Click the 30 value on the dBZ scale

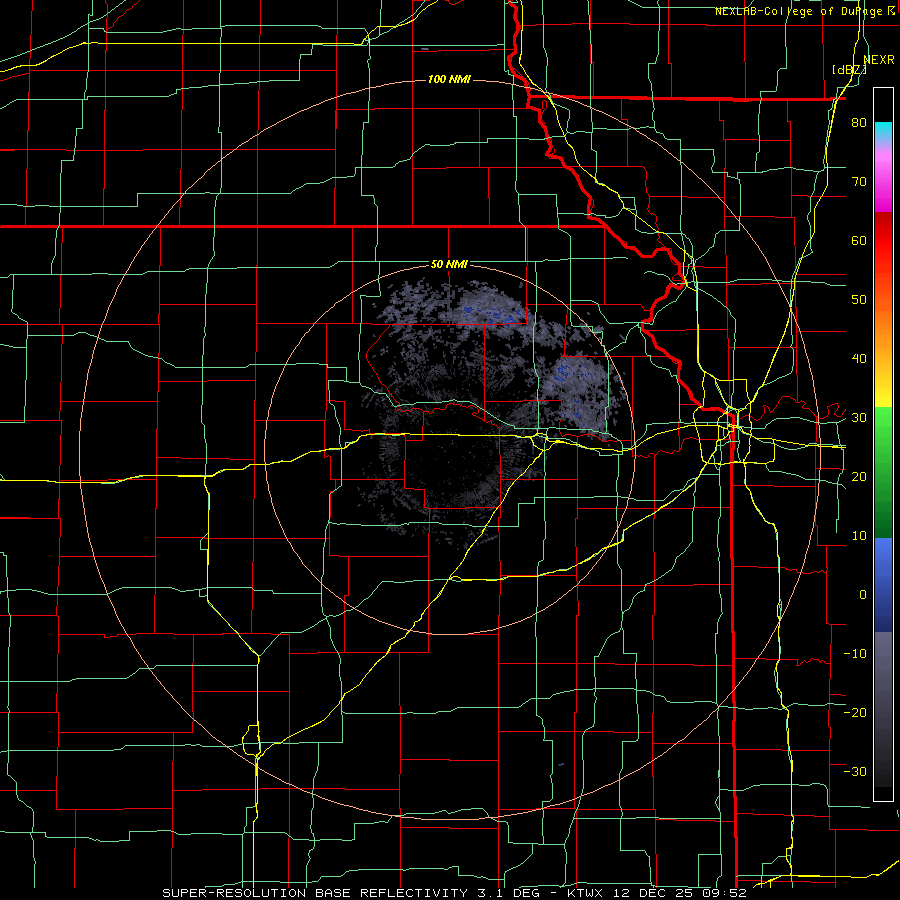(859, 417)
